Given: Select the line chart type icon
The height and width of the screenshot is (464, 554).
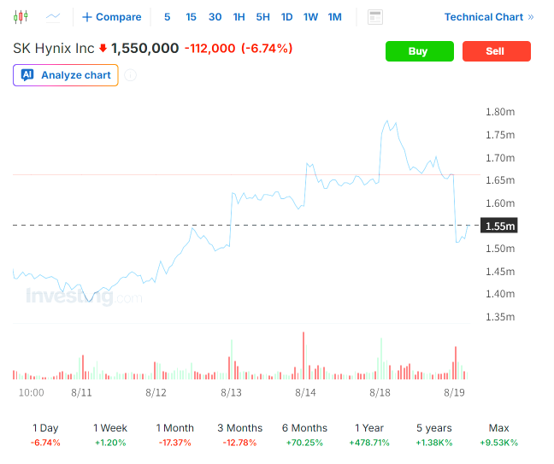Looking at the screenshot, I should coord(53,17).
